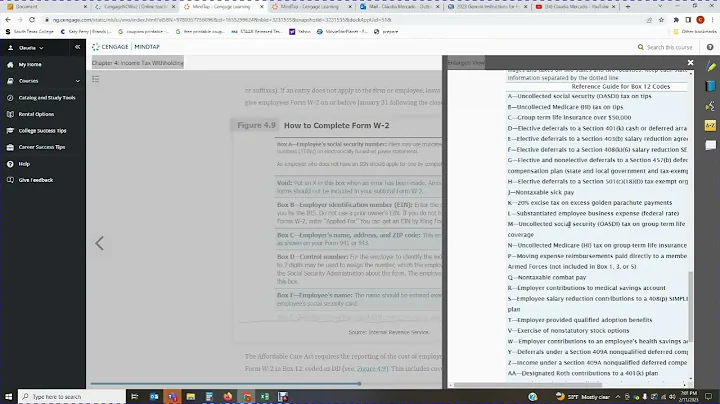The image size is (720, 404).
Task: Show hidden system tray icons
Action: click(618, 397)
